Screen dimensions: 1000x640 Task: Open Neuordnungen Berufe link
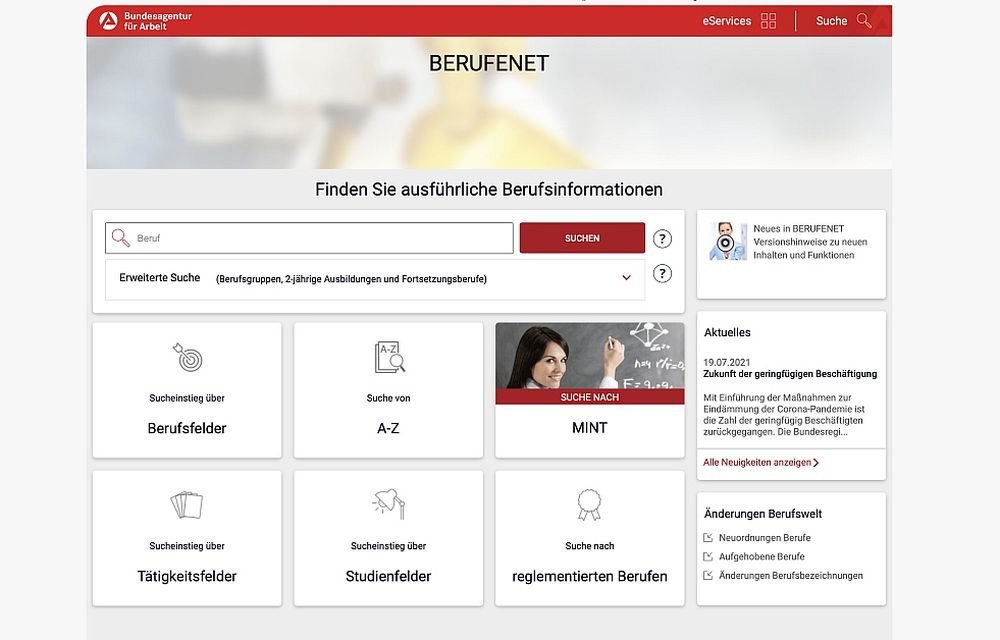pos(764,538)
